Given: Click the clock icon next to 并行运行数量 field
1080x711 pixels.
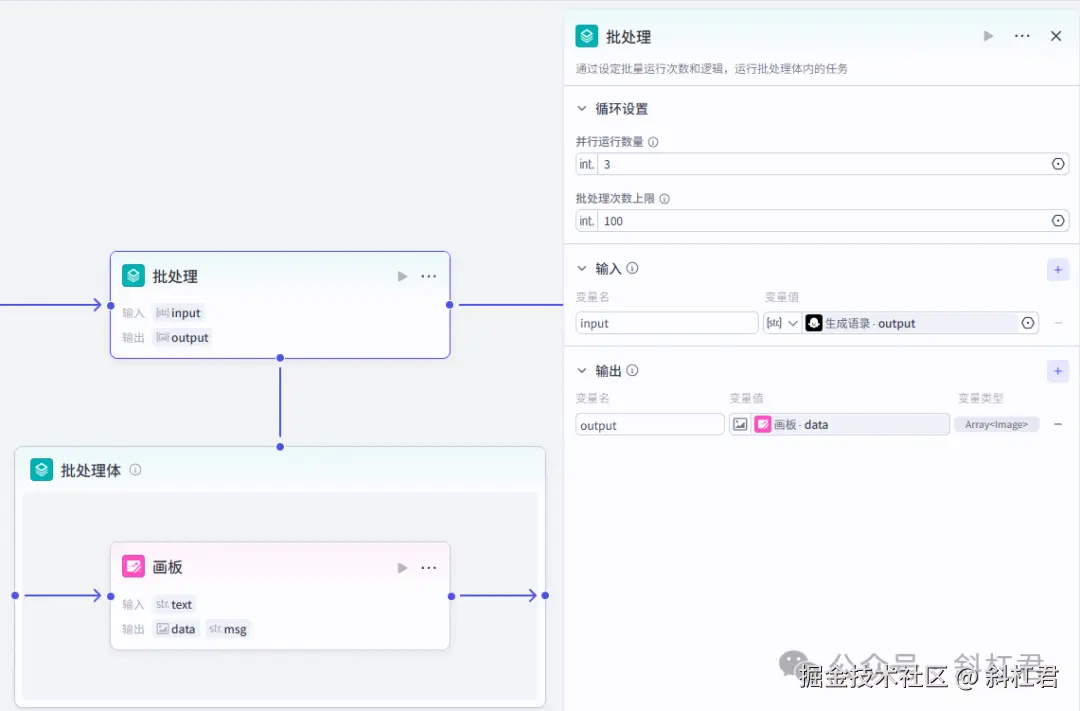Looking at the screenshot, I should pos(1056,163).
